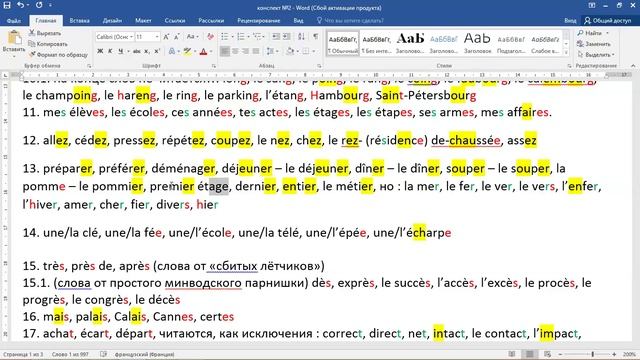Clear all formatting eraser icon
Screen dimensions: 640x360
pos(210,37)
